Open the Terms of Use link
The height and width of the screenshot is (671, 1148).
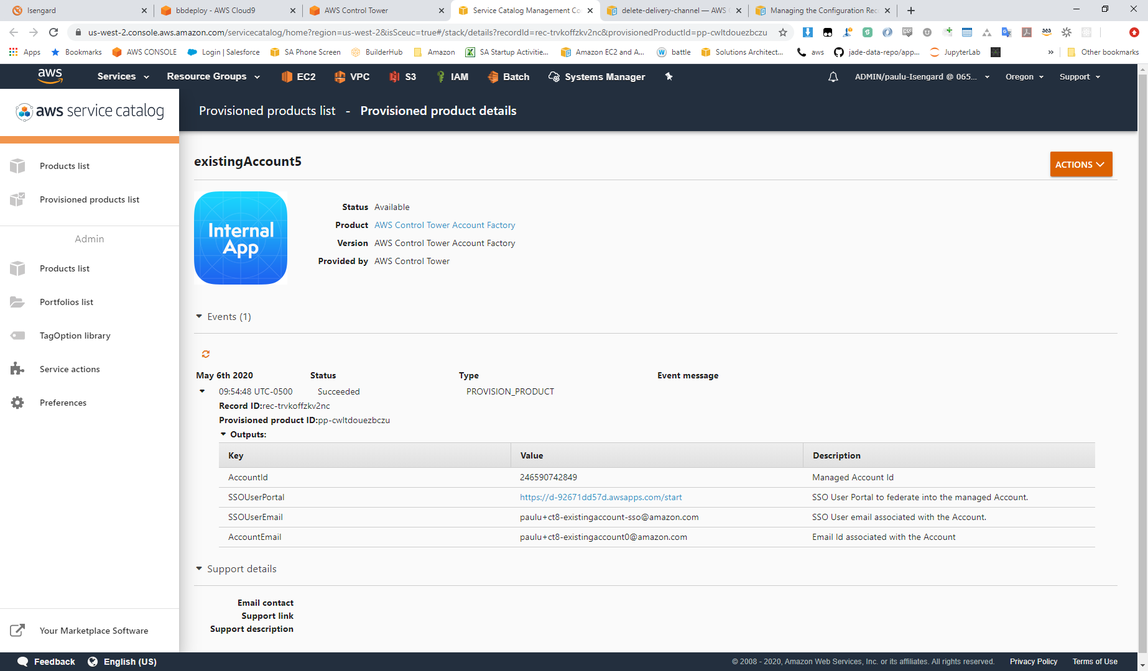[1095, 661]
